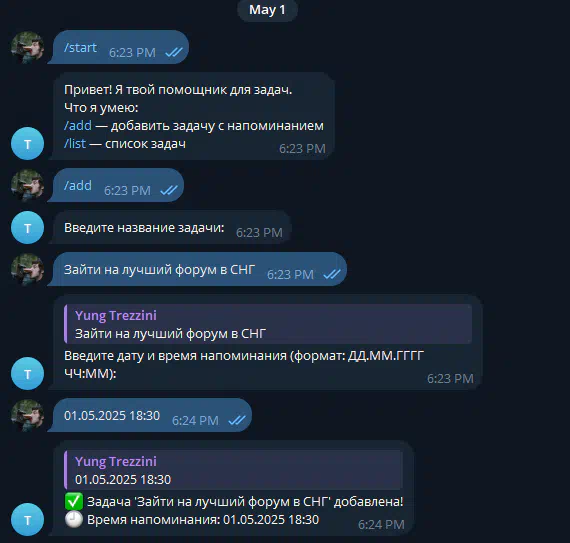The width and height of the screenshot is (570, 543).
Task: Click the user avatar beside /start message
Action: (28, 48)
